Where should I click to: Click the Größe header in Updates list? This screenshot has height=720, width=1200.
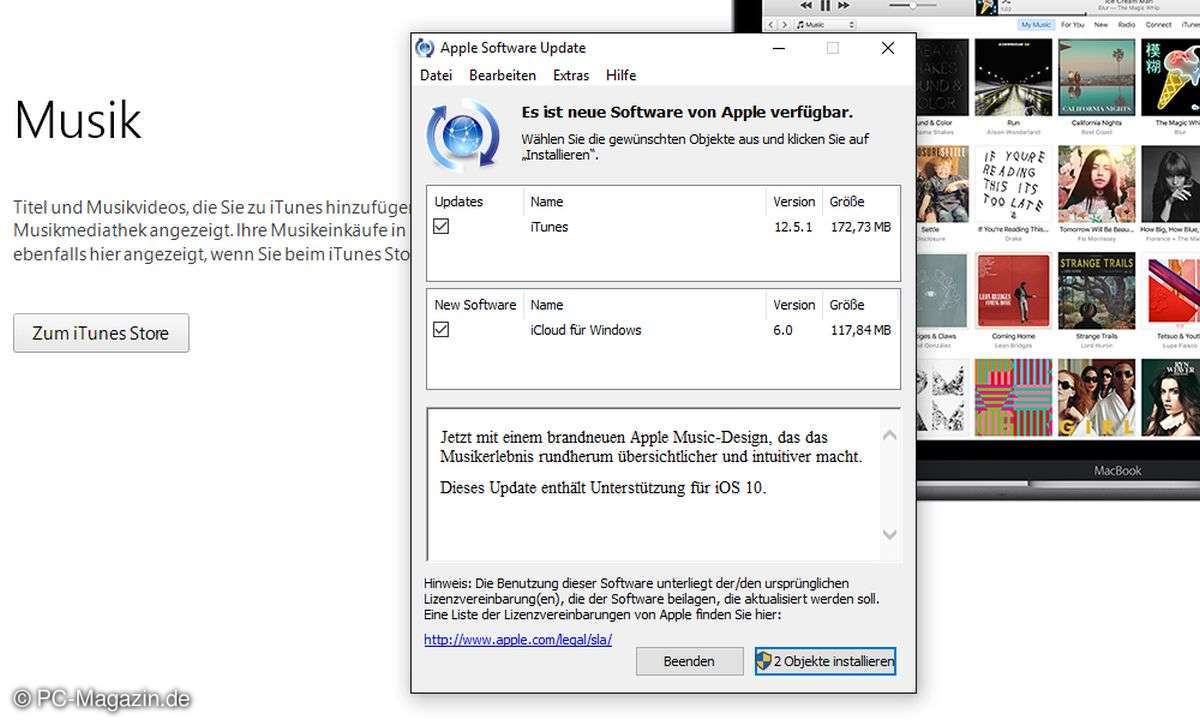[847, 201]
